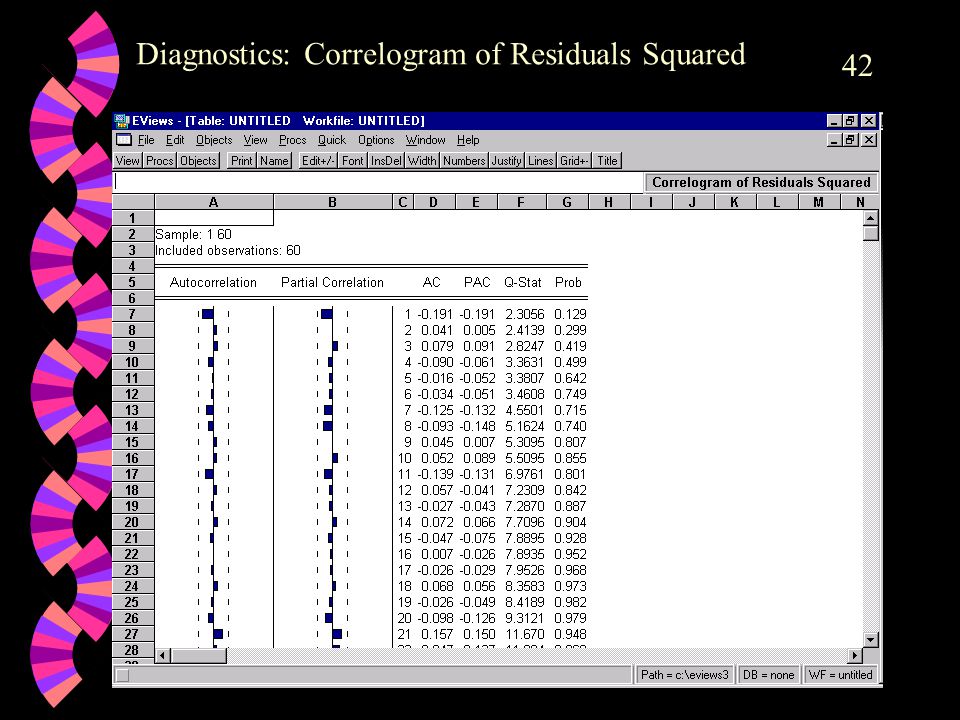Click 'Included observations: 60' text
960x720 pixels.
tap(228, 250)
